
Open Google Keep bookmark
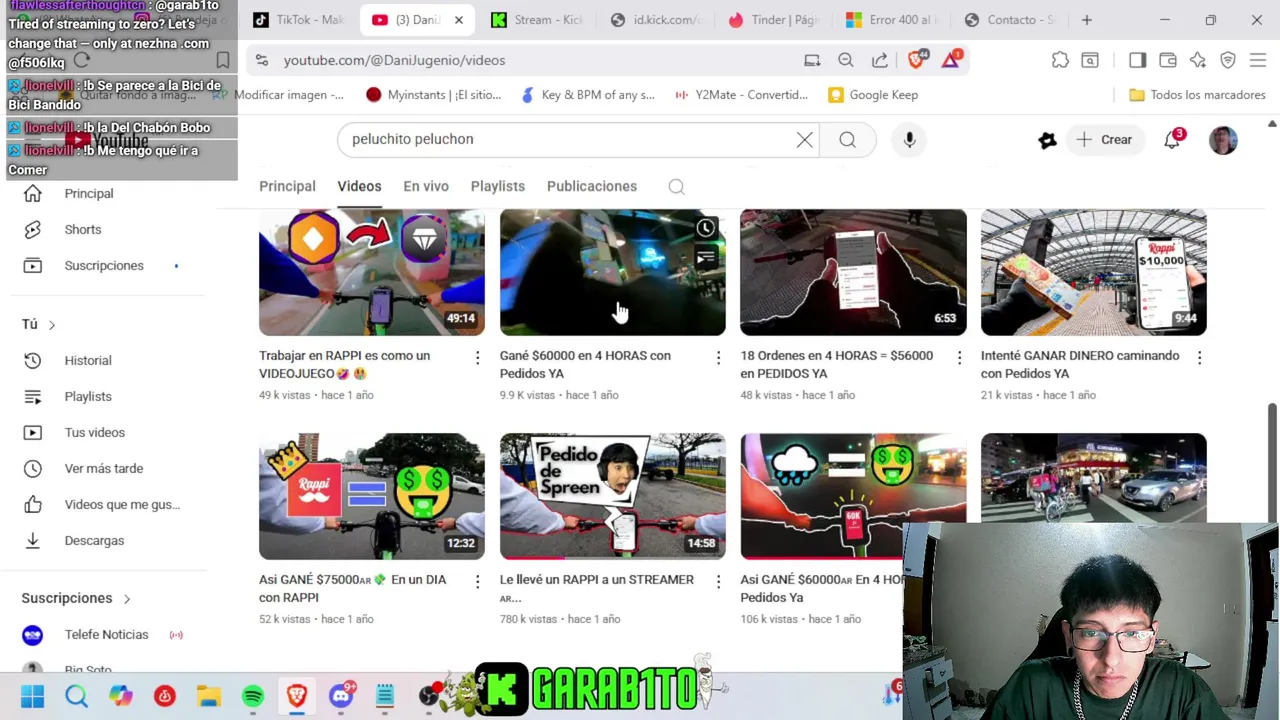point(873,95)
